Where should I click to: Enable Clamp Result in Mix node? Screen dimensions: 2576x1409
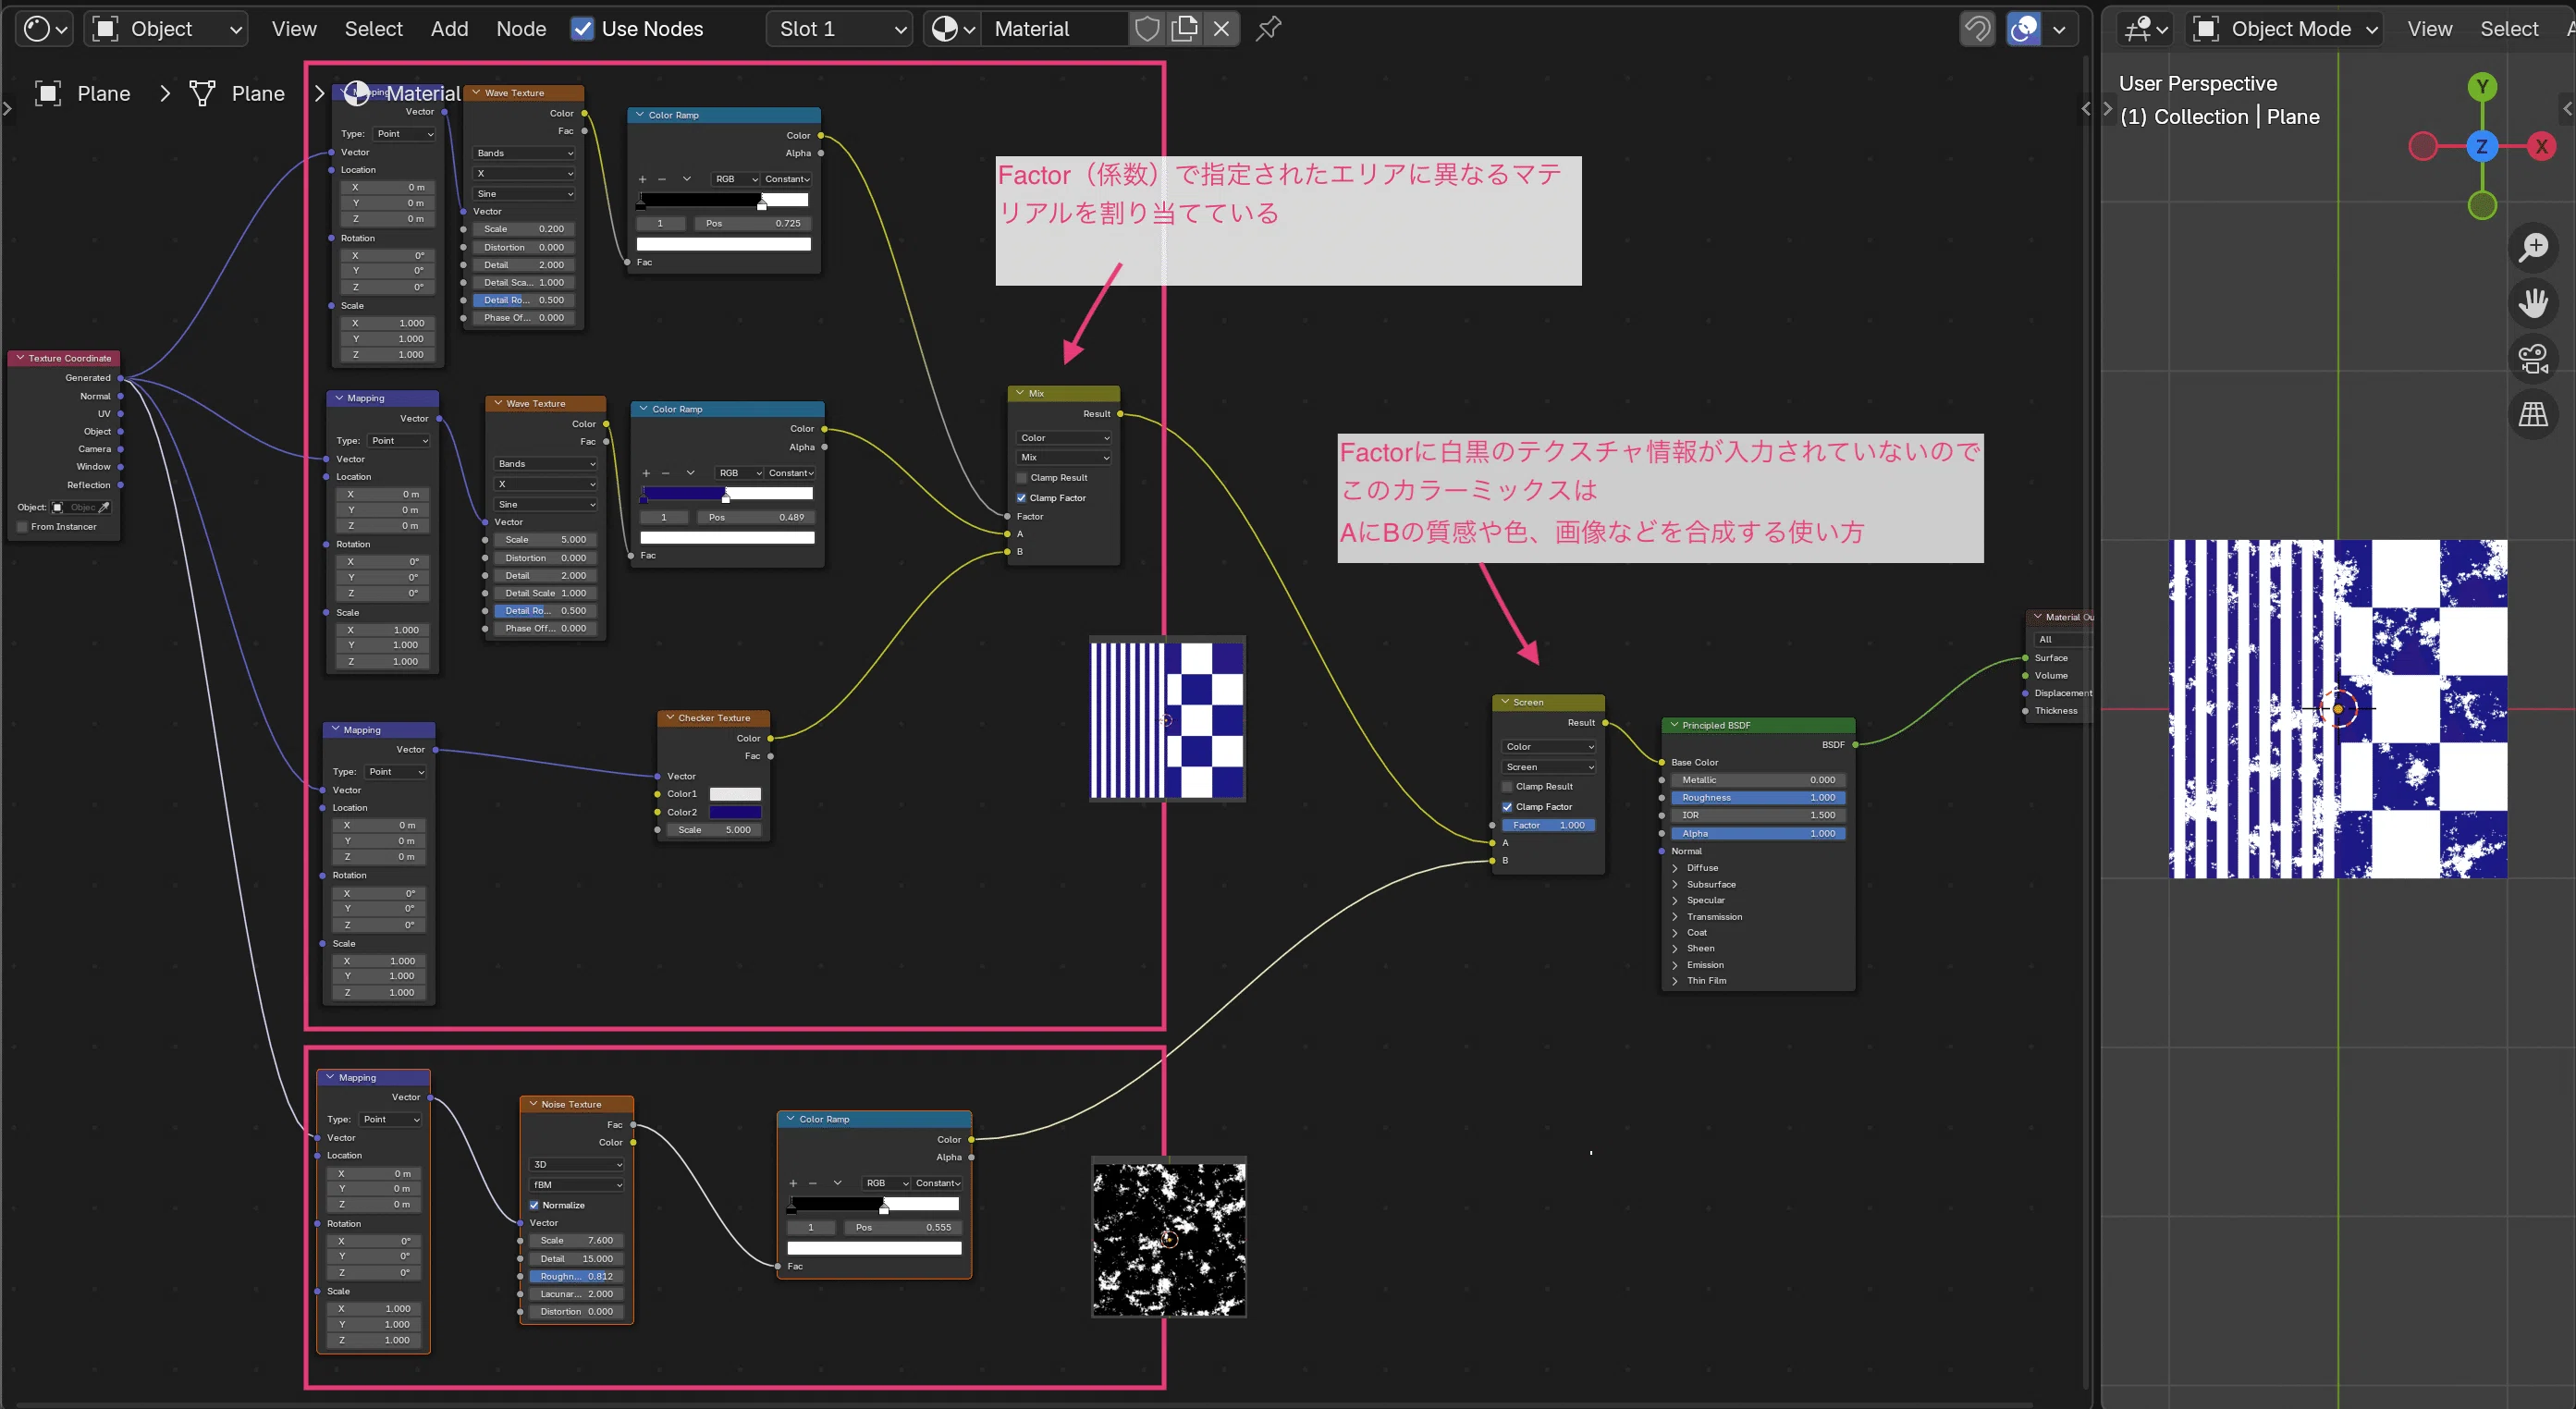1022,478
